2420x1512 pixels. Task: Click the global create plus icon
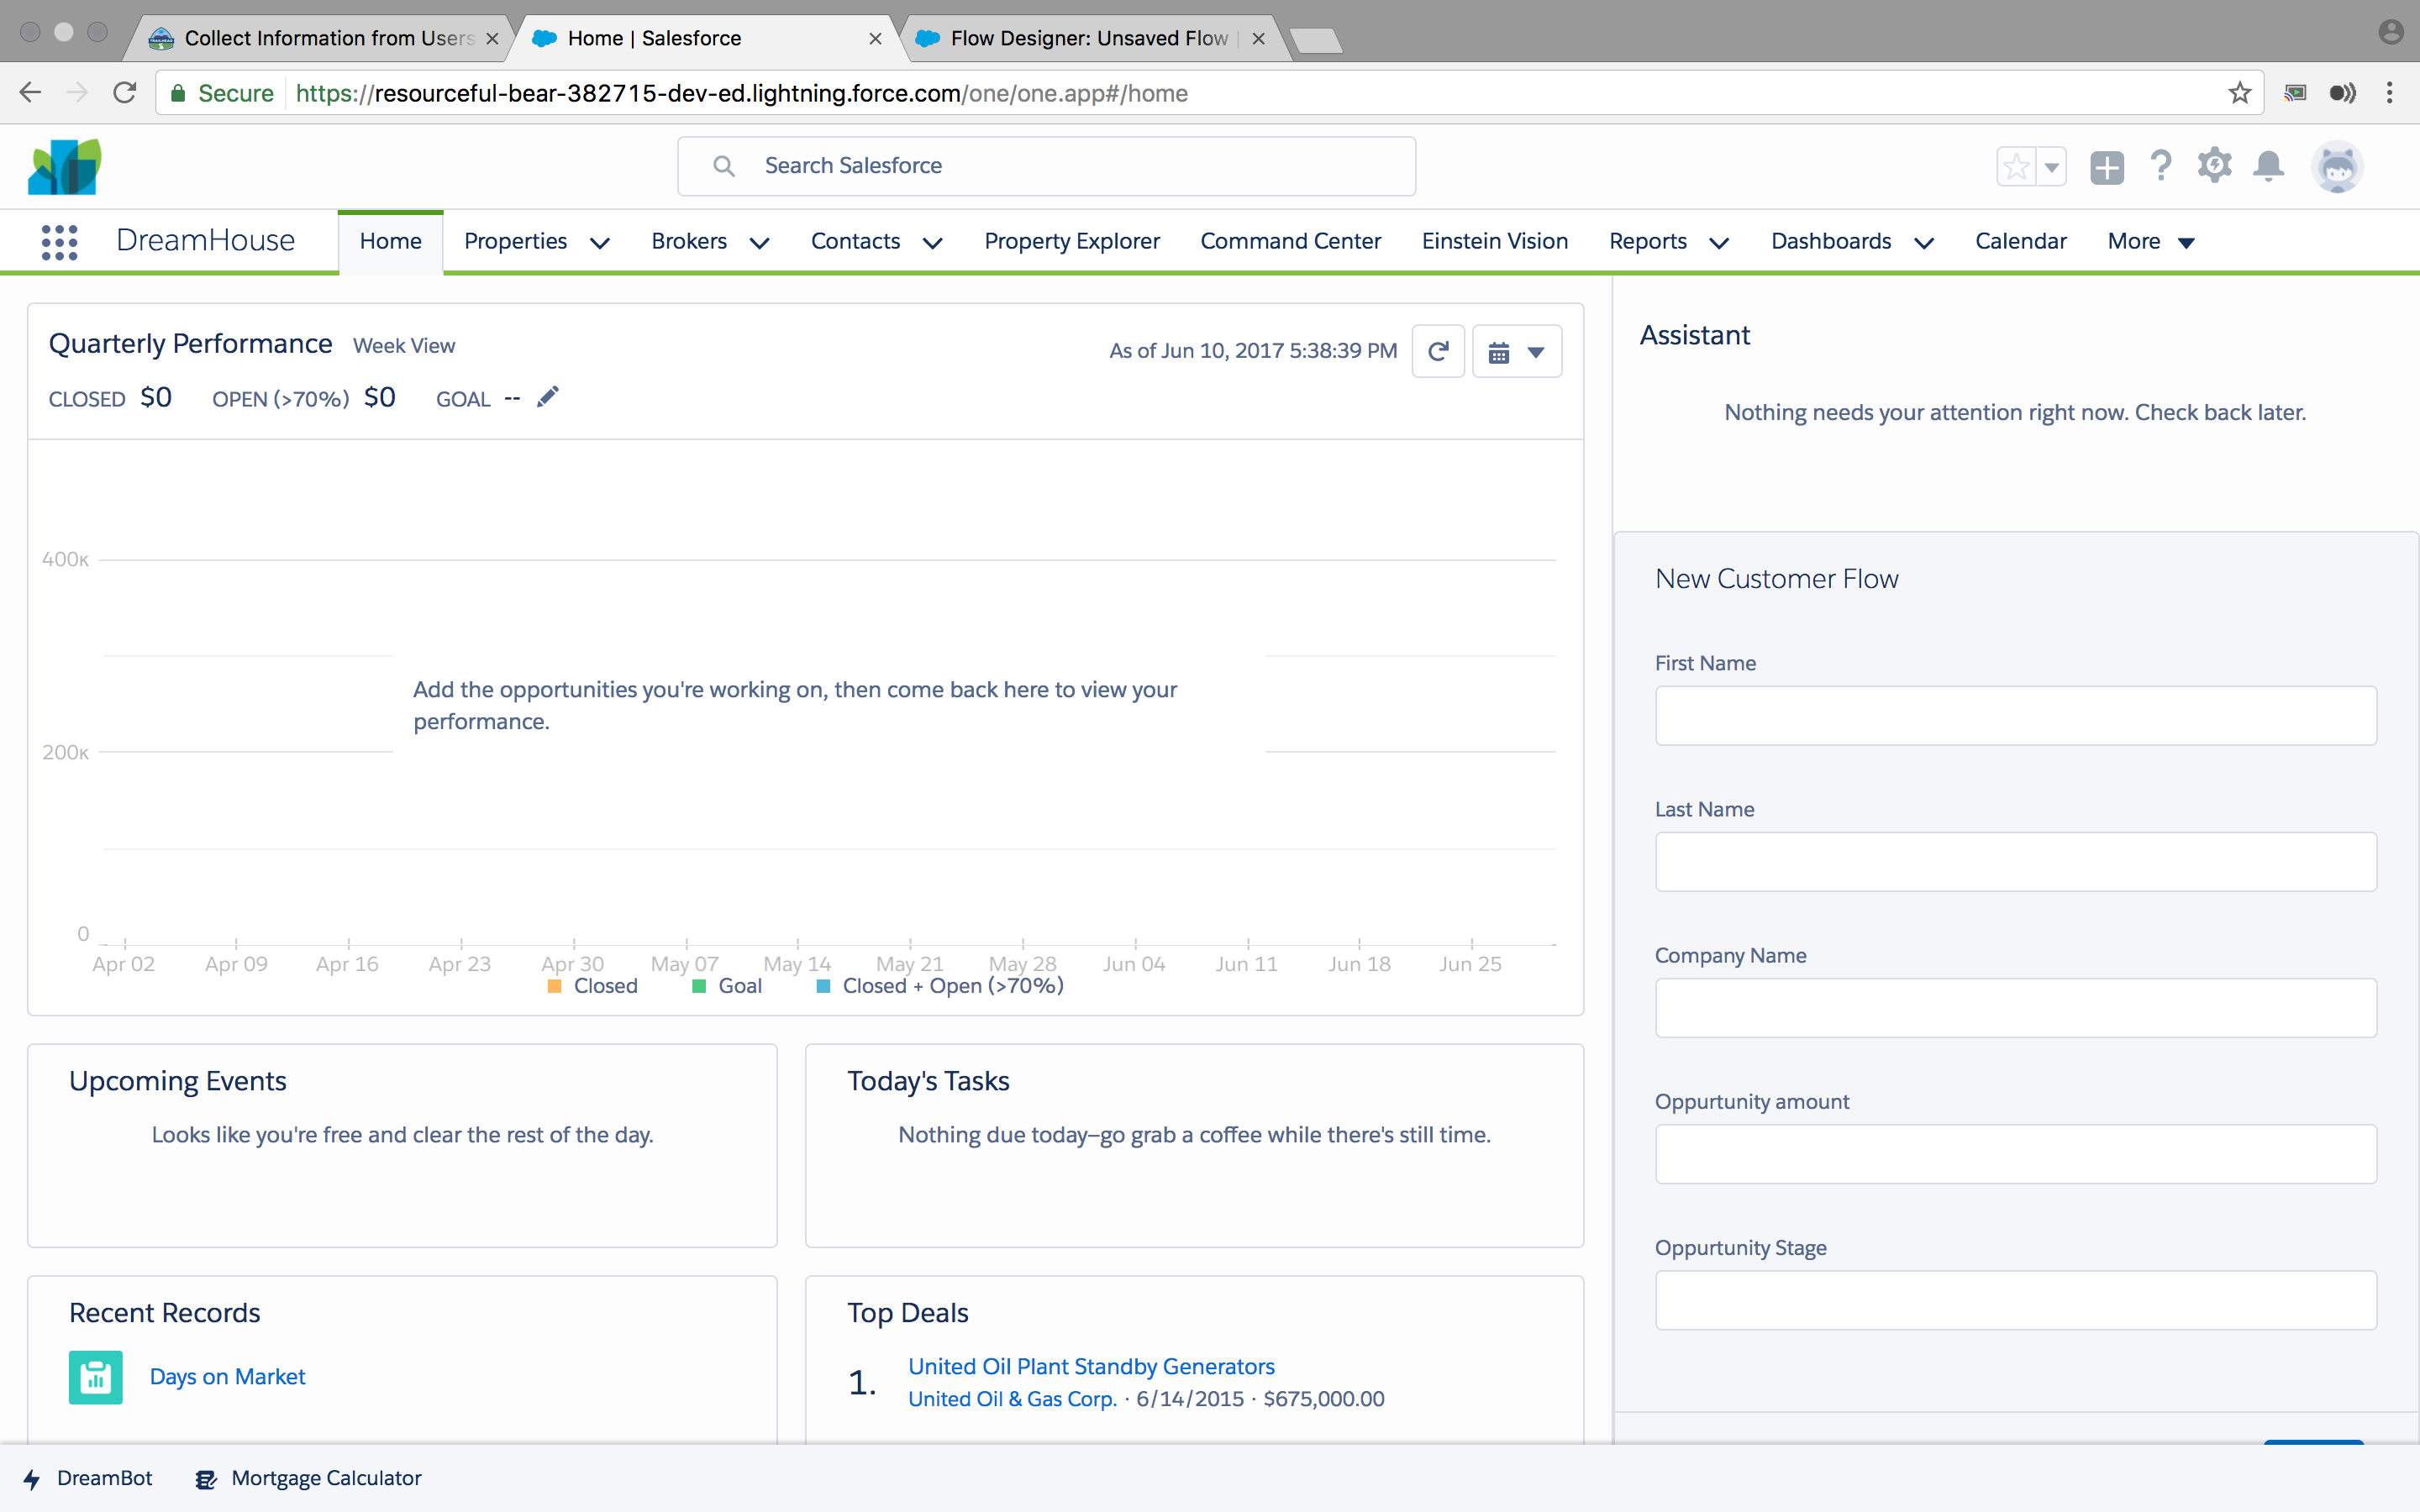click(x=2106, y=167)
